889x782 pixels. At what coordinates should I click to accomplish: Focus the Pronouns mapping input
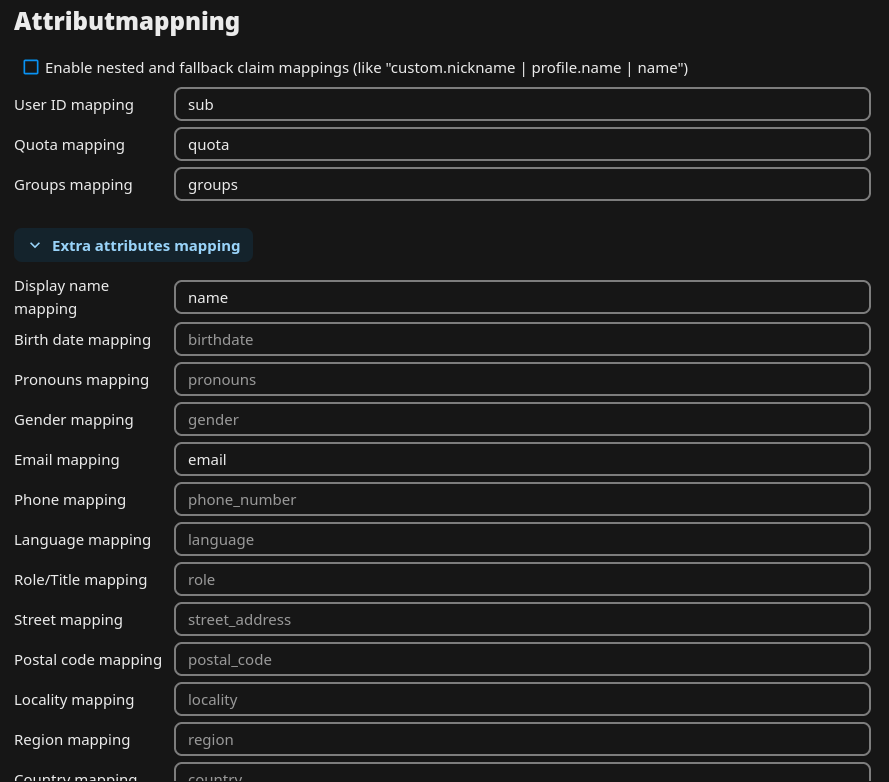pos(522,379)
